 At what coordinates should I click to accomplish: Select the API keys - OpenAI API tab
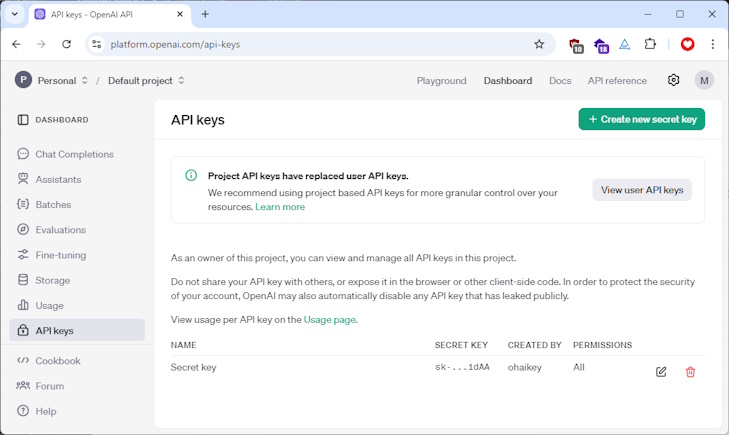pyautogui.click(x=110, y=14)
